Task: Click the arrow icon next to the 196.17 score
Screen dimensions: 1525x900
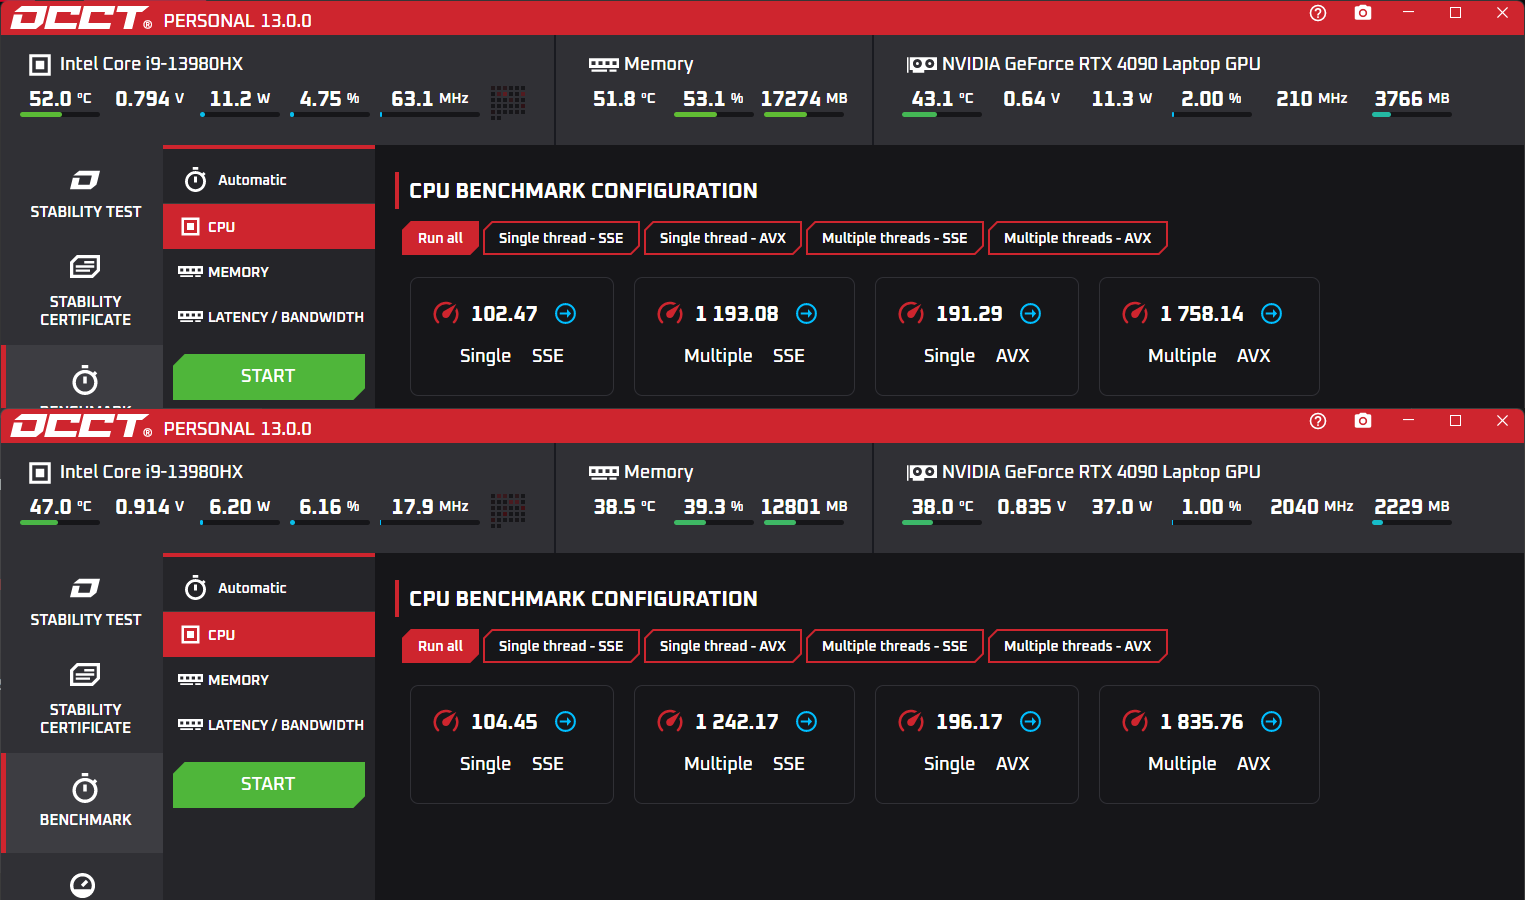Action: pos(1031,722)
